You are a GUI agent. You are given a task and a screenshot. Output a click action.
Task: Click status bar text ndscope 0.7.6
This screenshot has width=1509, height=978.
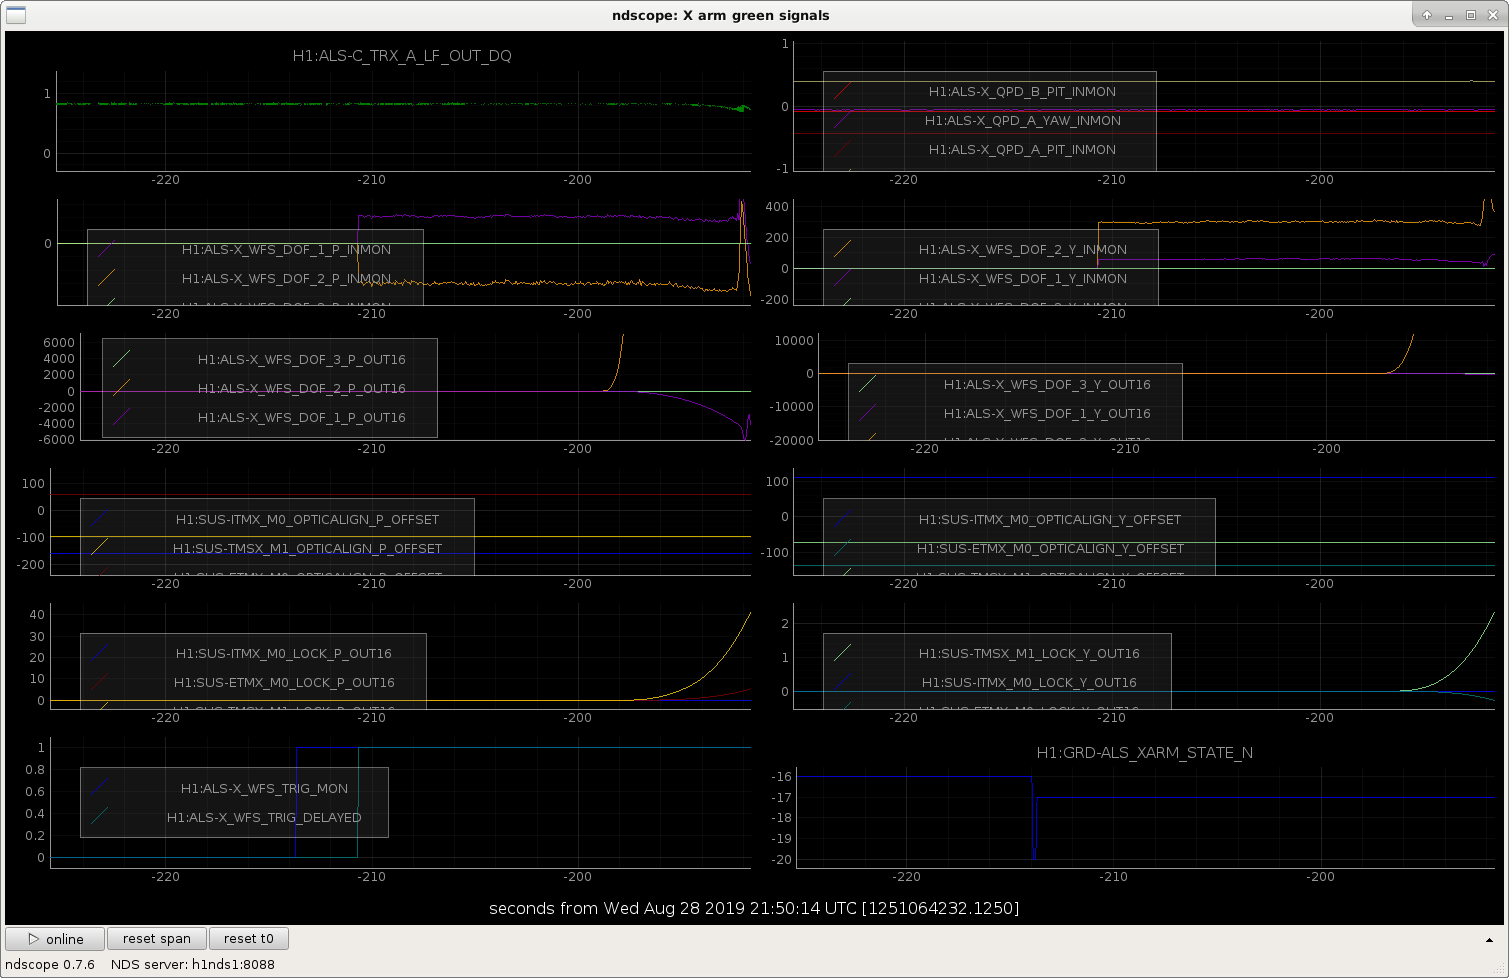50,965
